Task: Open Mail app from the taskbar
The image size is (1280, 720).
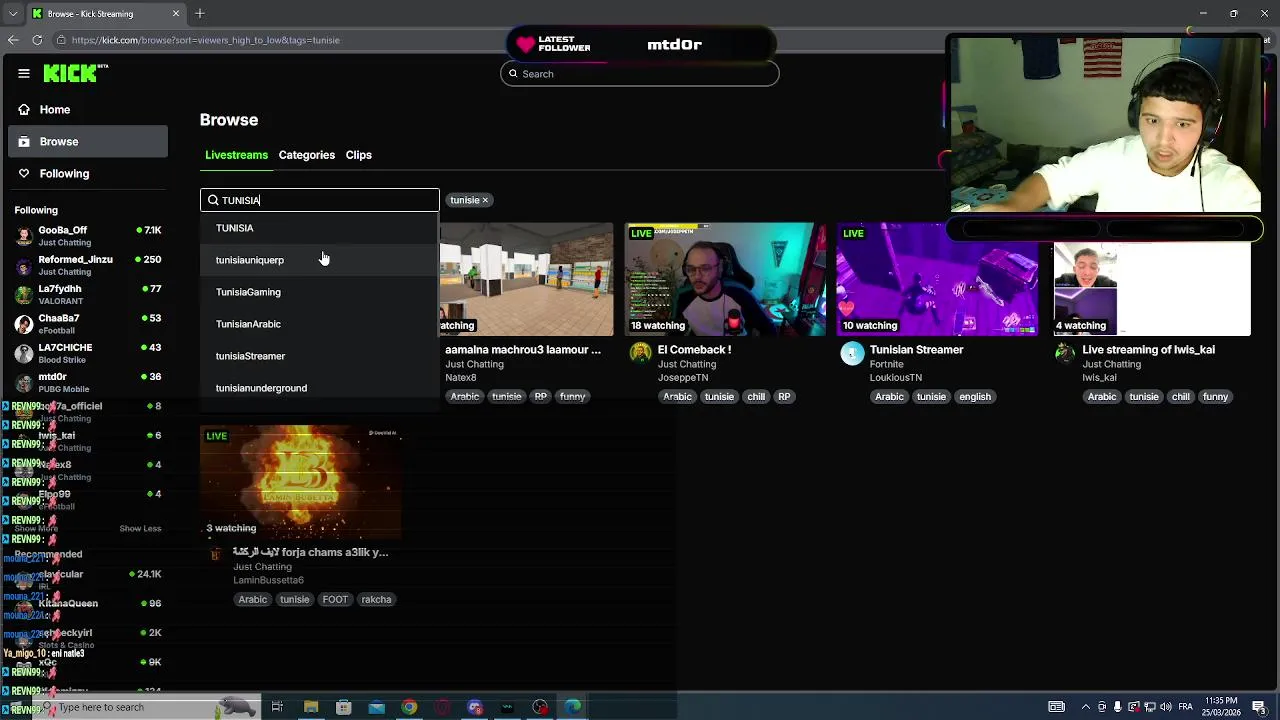Action: click(x=376, y=708)
